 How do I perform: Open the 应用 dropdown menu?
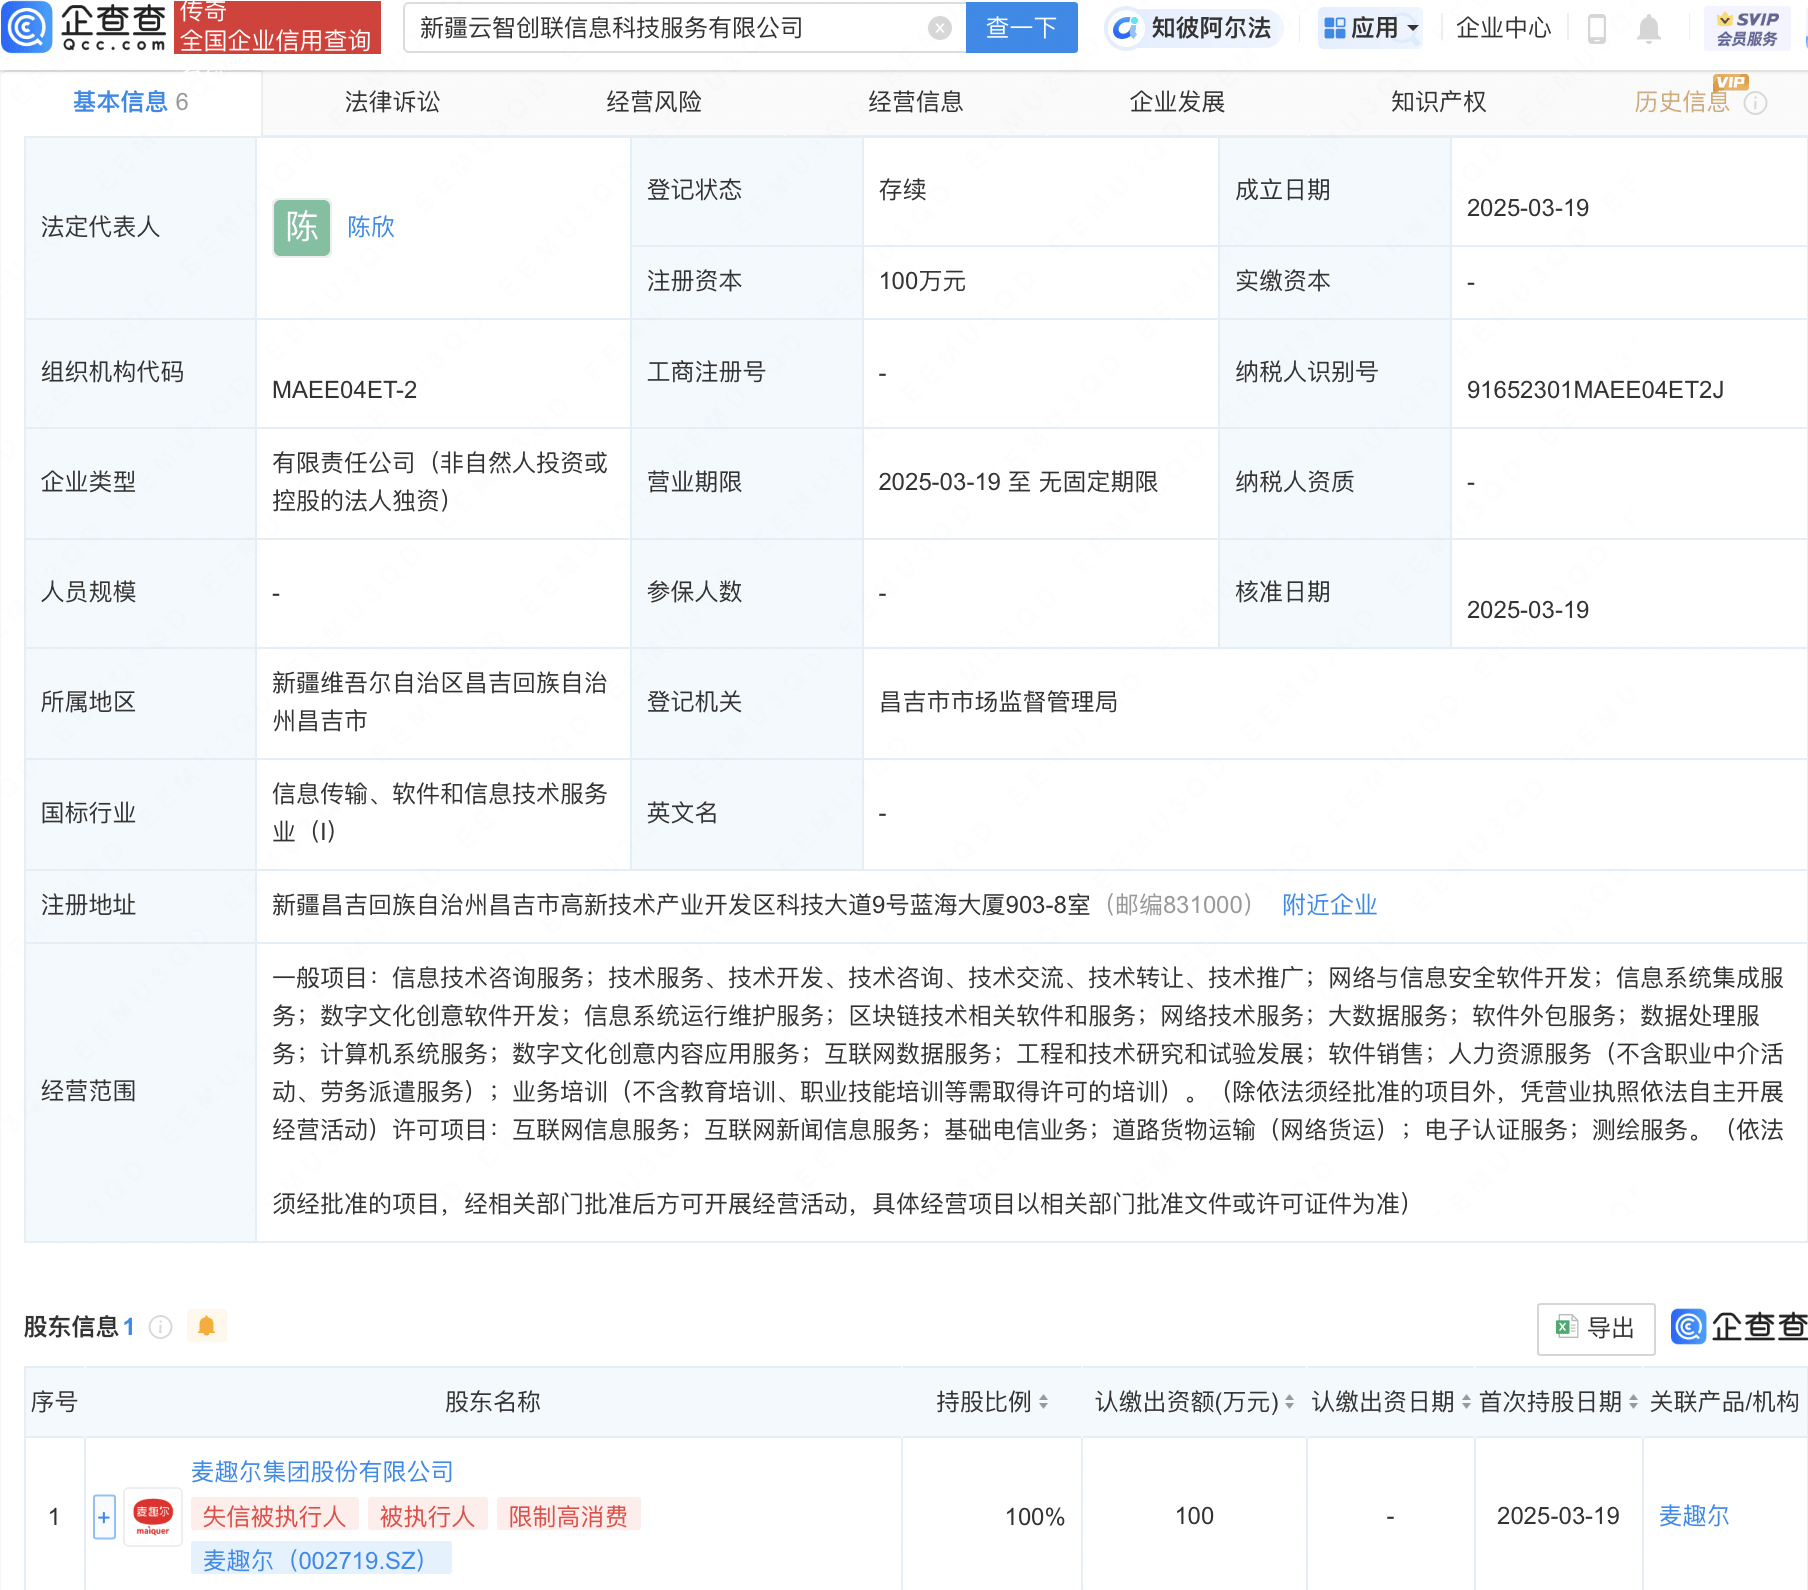[x=1372, y=28]
